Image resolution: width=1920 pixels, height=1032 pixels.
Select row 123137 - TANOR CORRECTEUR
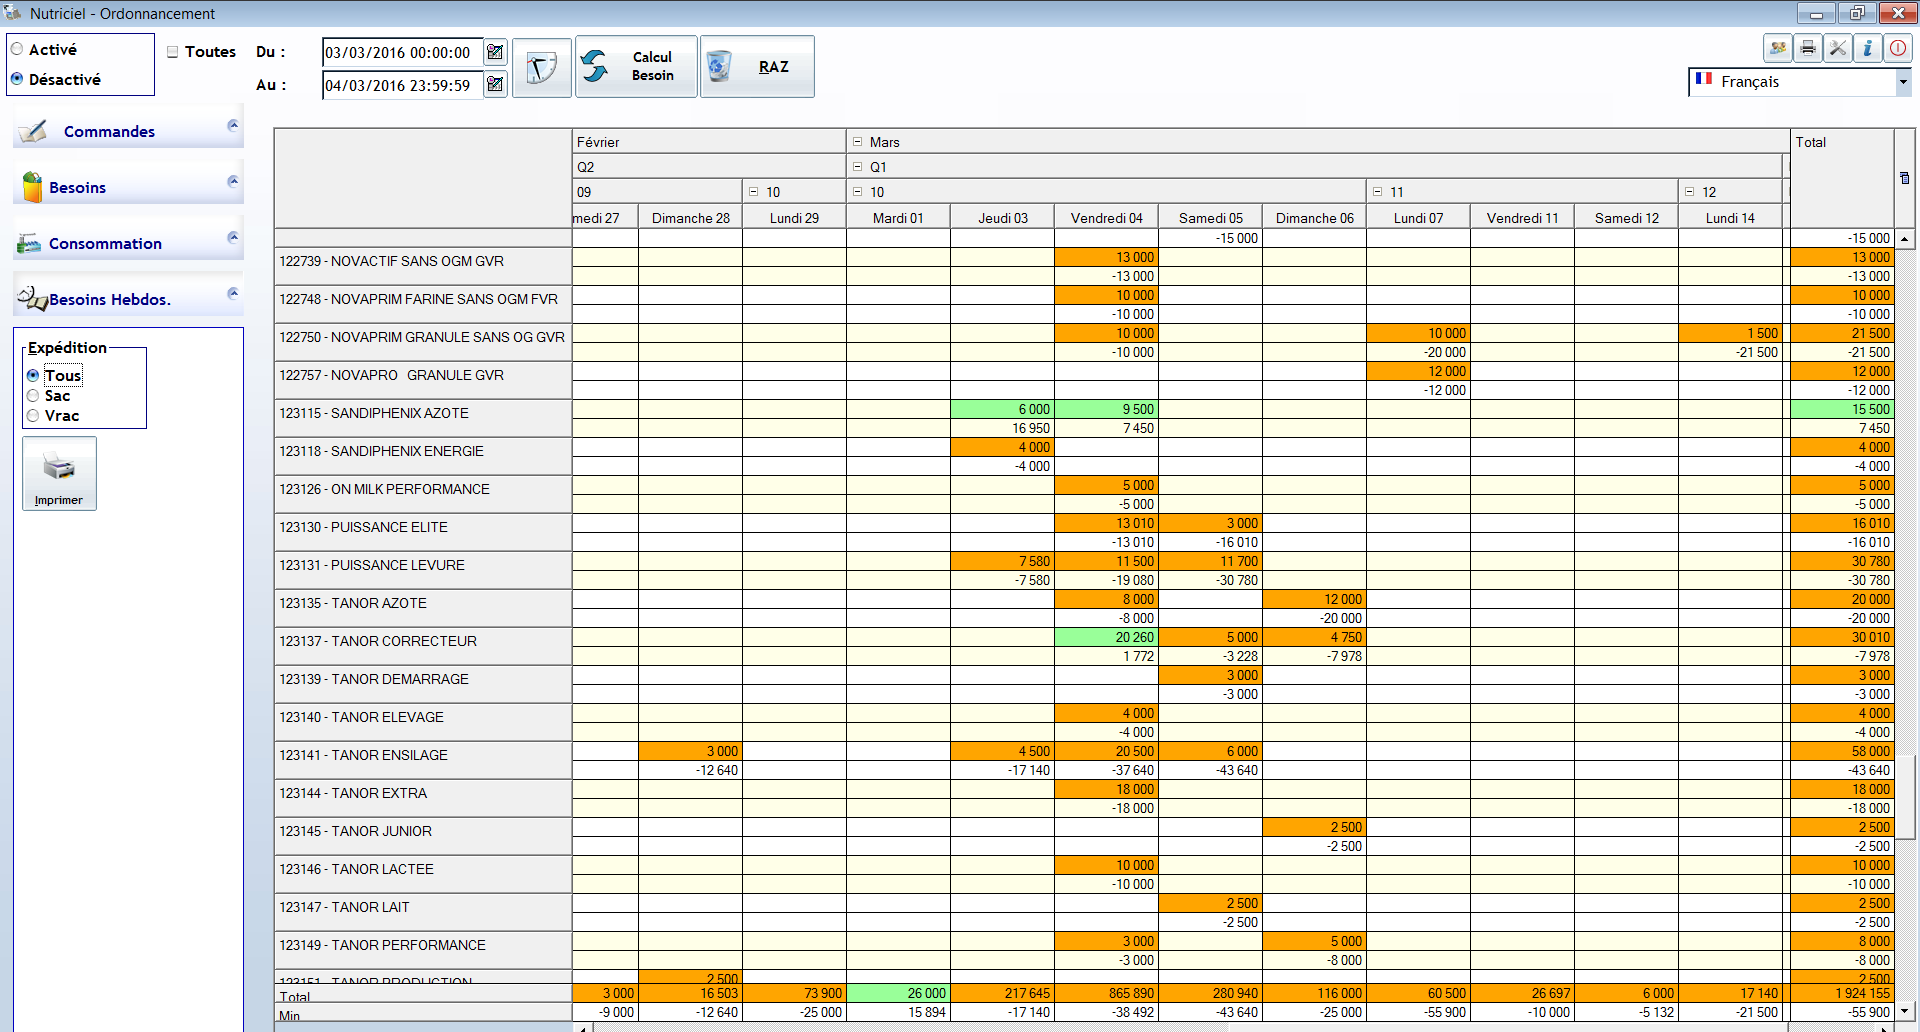(x=423, y=647)
